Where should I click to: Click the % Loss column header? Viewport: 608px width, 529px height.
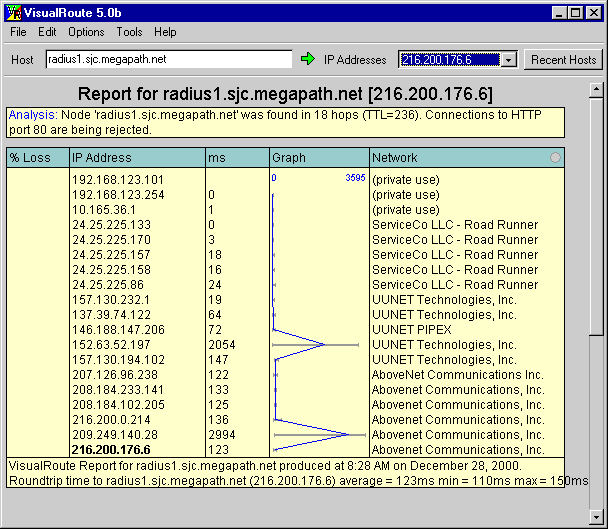click(x=38, y=157)
